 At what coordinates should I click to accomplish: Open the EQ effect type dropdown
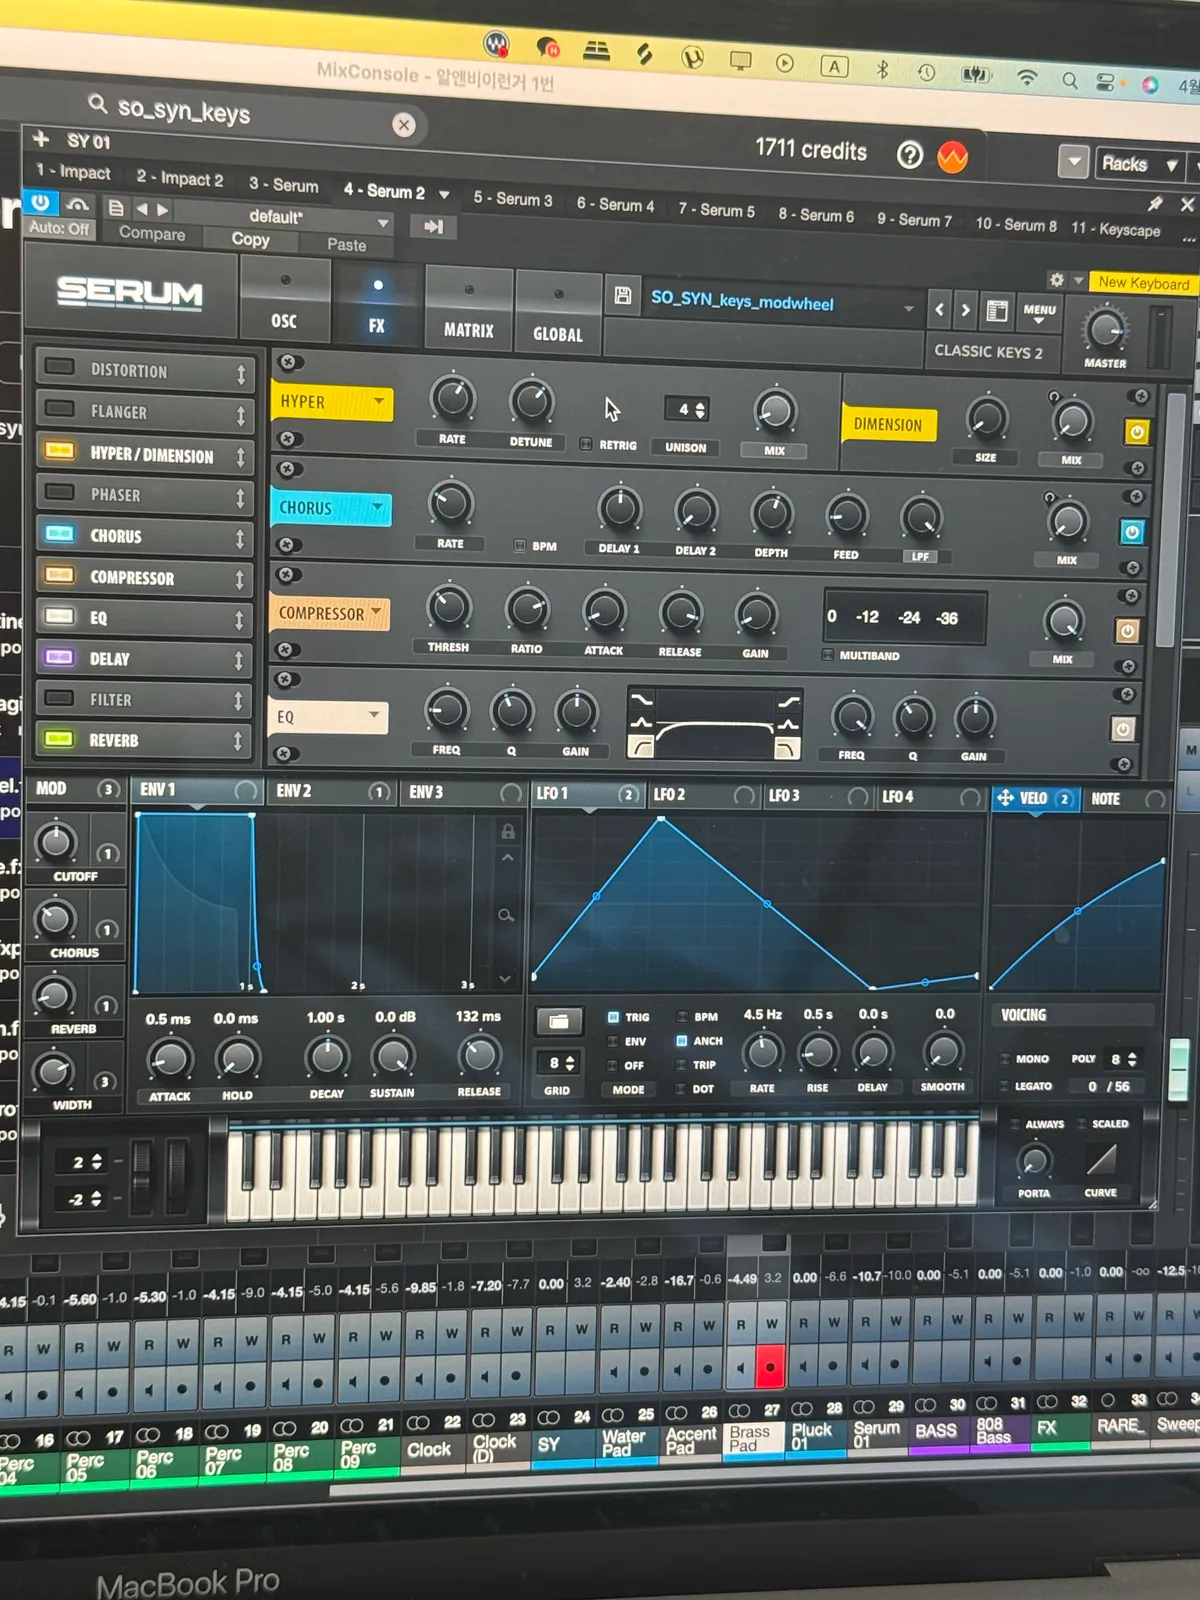(328, 717)
